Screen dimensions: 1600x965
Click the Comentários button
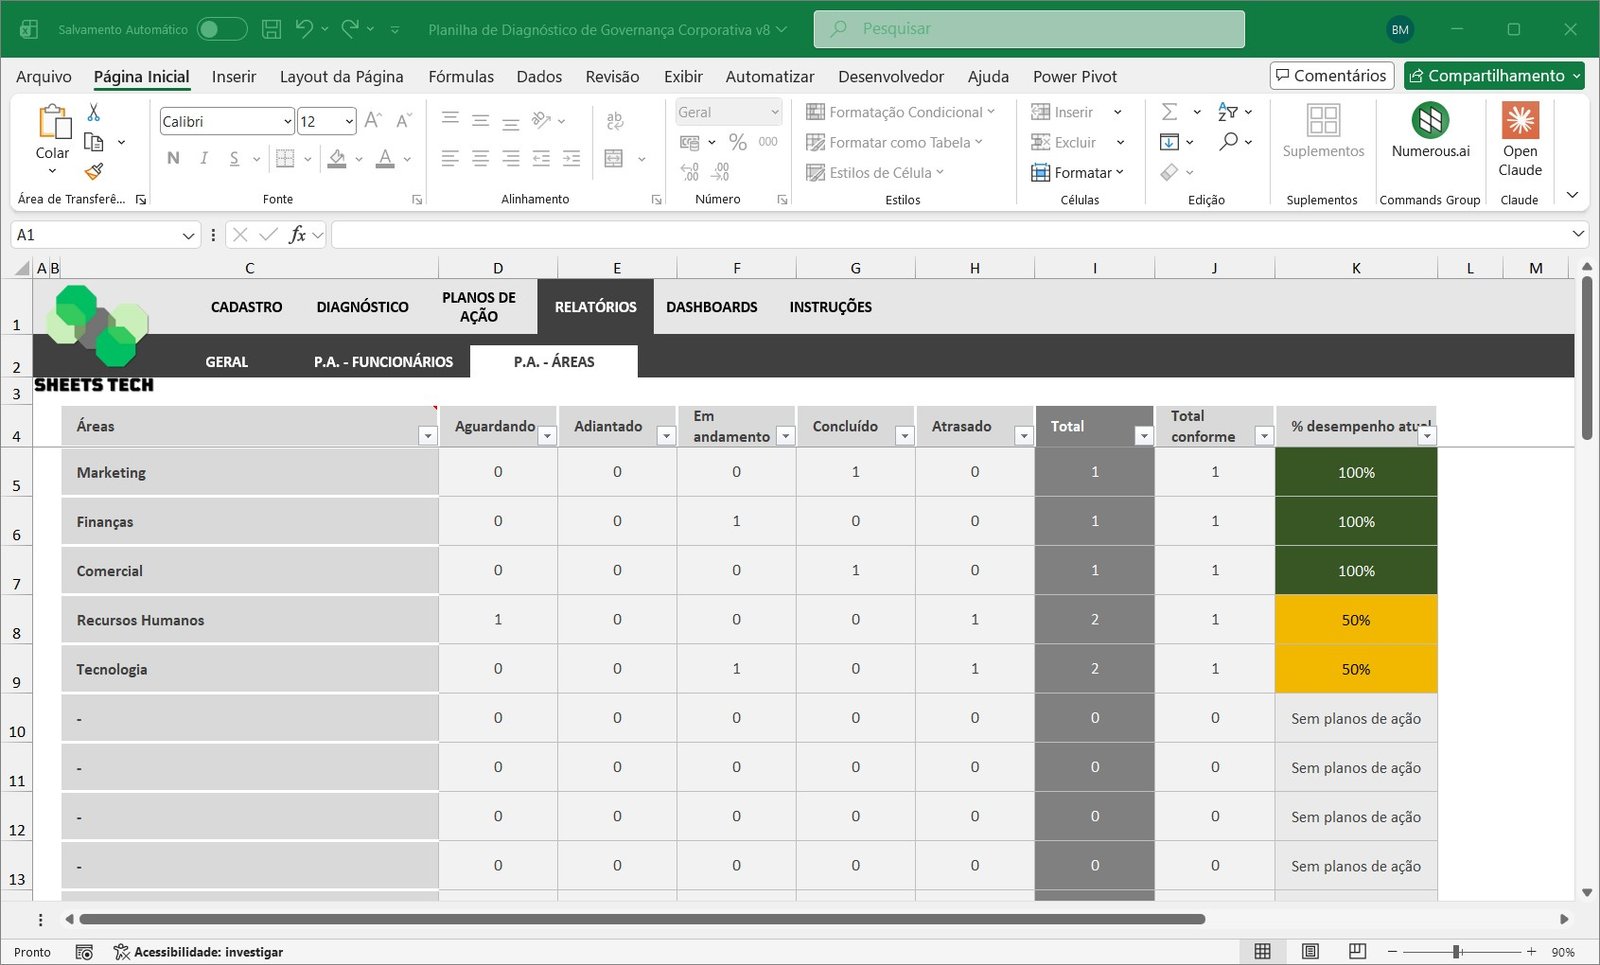tap(1331, 76)
